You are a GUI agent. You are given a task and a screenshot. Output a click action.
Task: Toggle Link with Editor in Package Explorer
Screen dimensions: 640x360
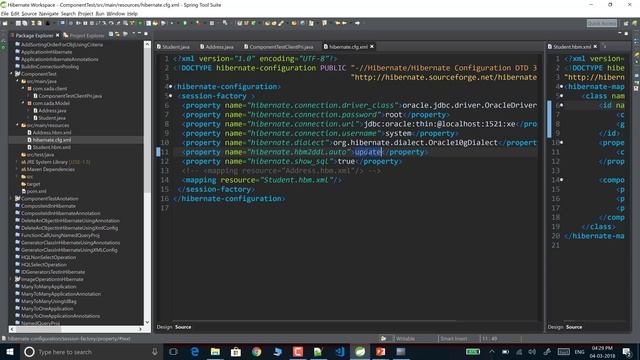click(117, 34)
